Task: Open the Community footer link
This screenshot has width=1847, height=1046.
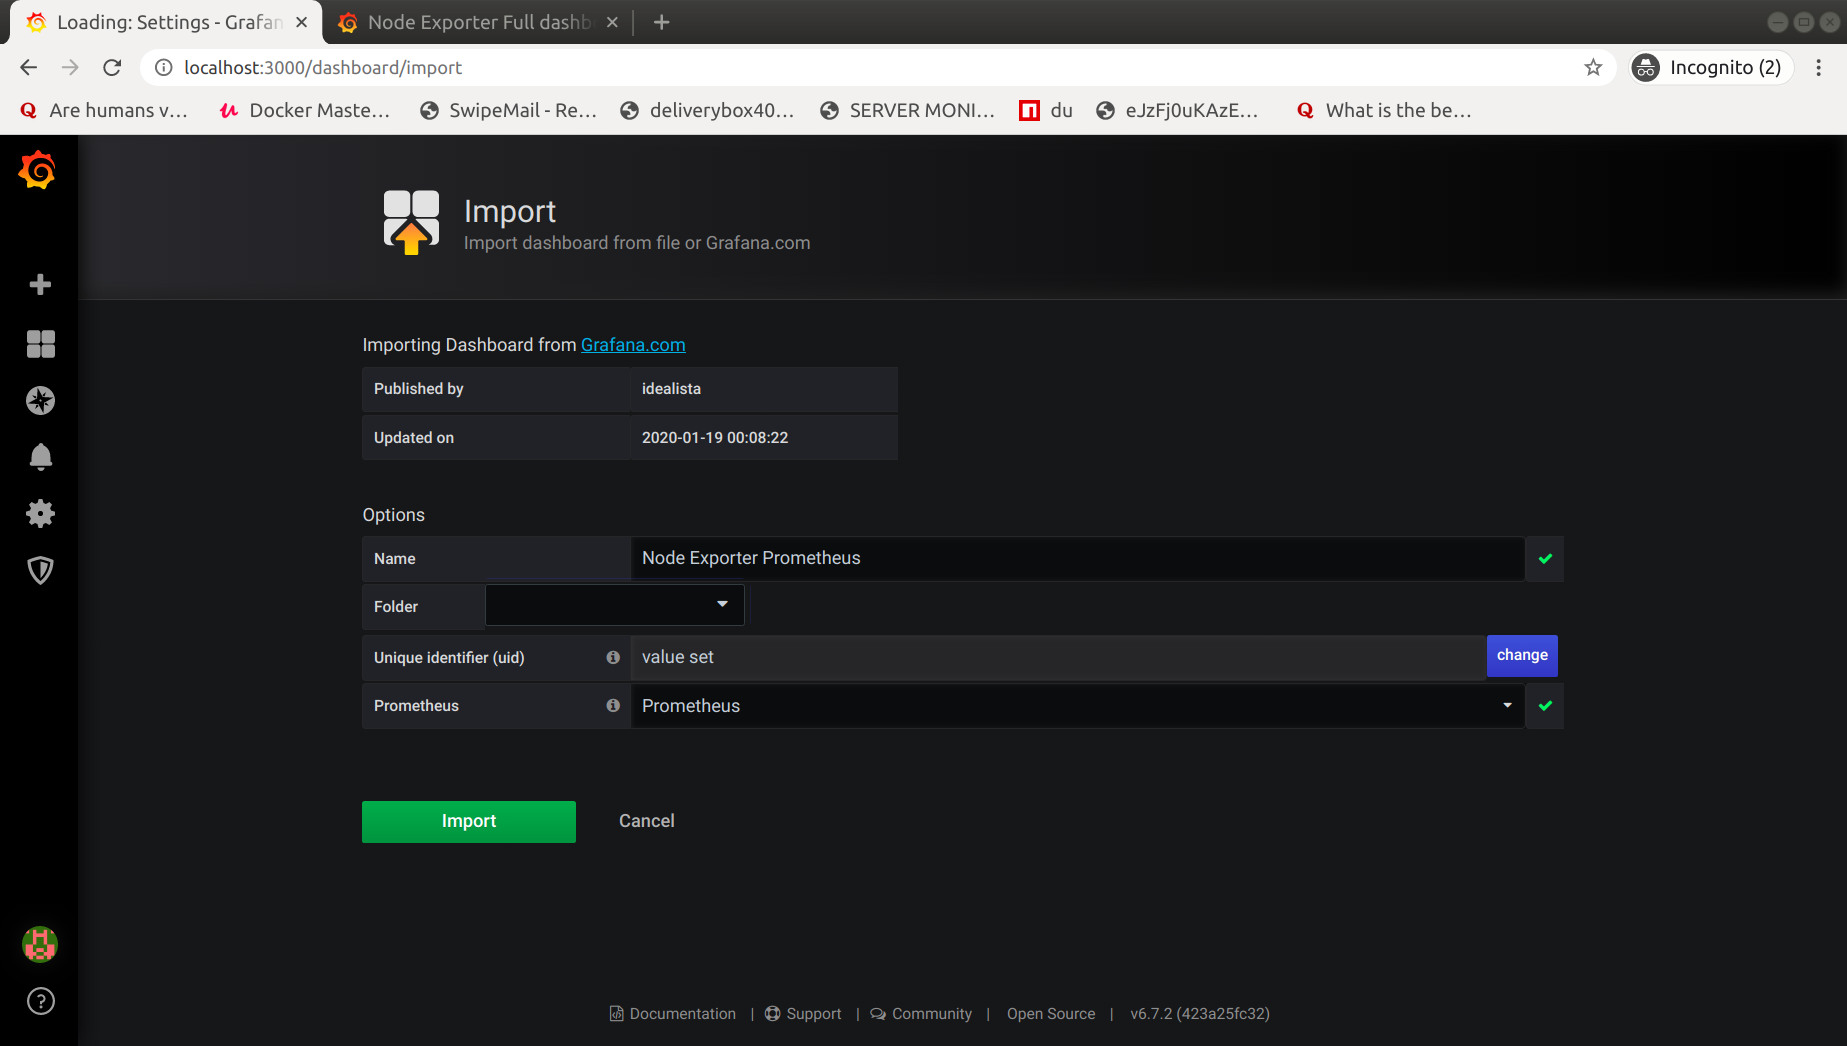Action: point(921,1014)
